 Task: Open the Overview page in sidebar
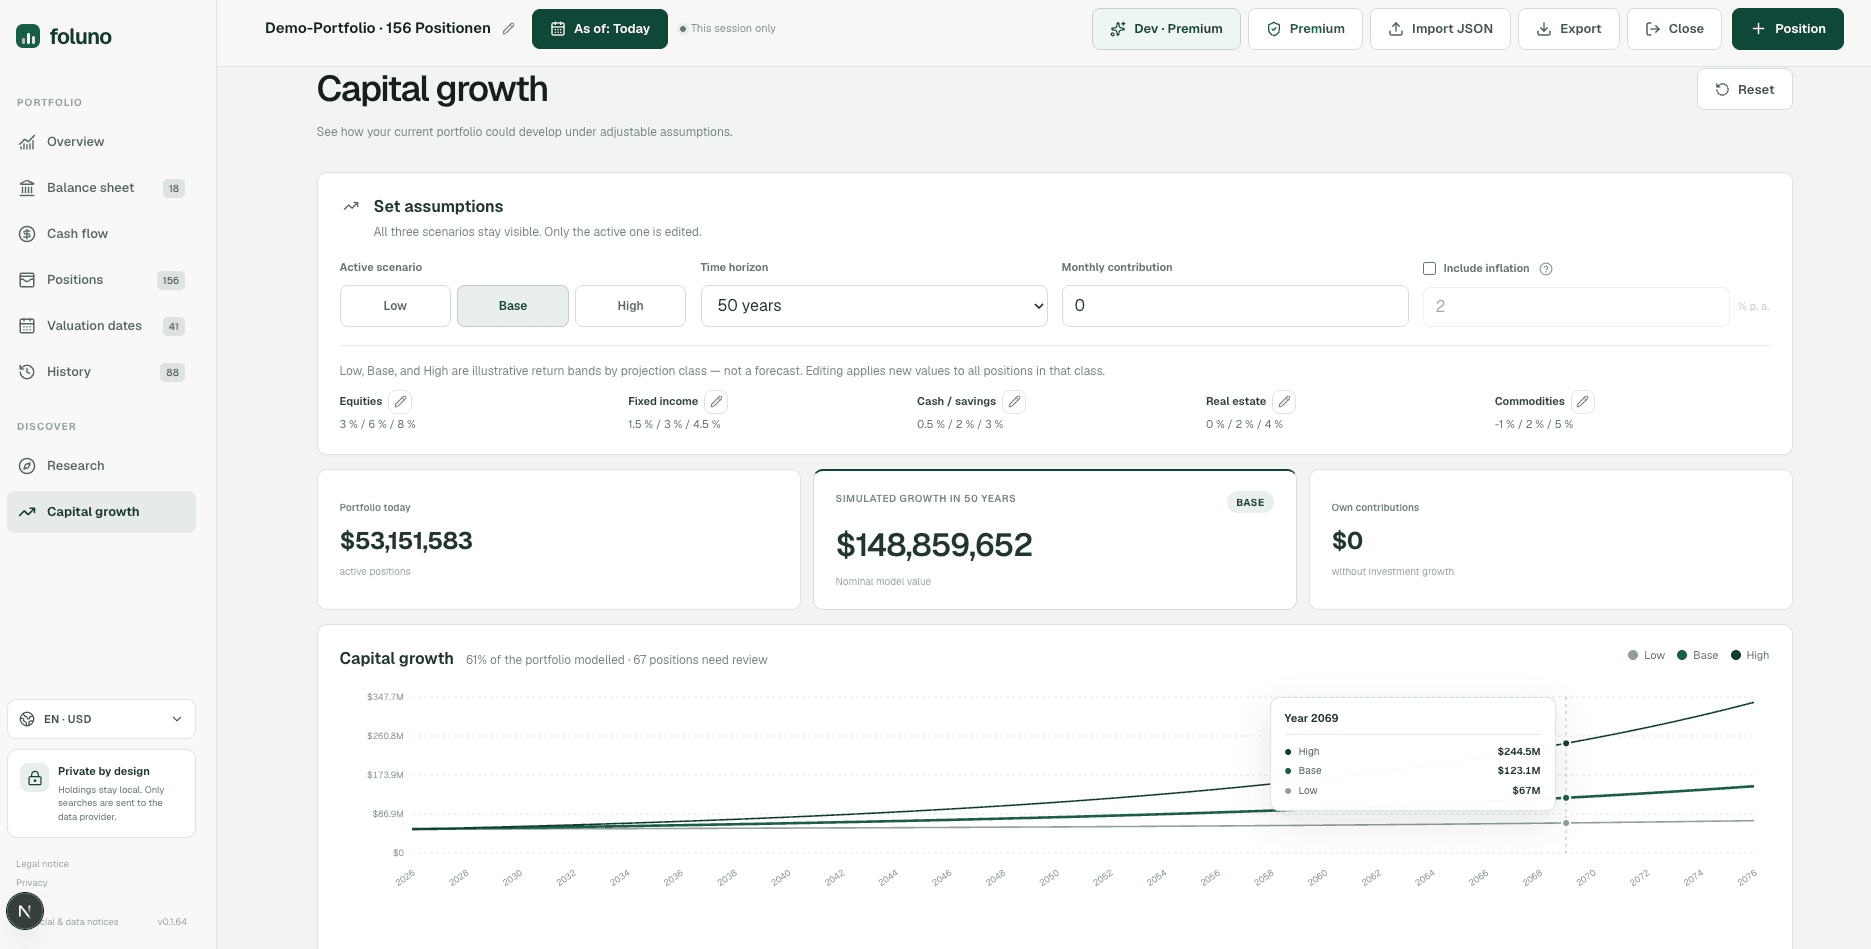coord(101,142)
